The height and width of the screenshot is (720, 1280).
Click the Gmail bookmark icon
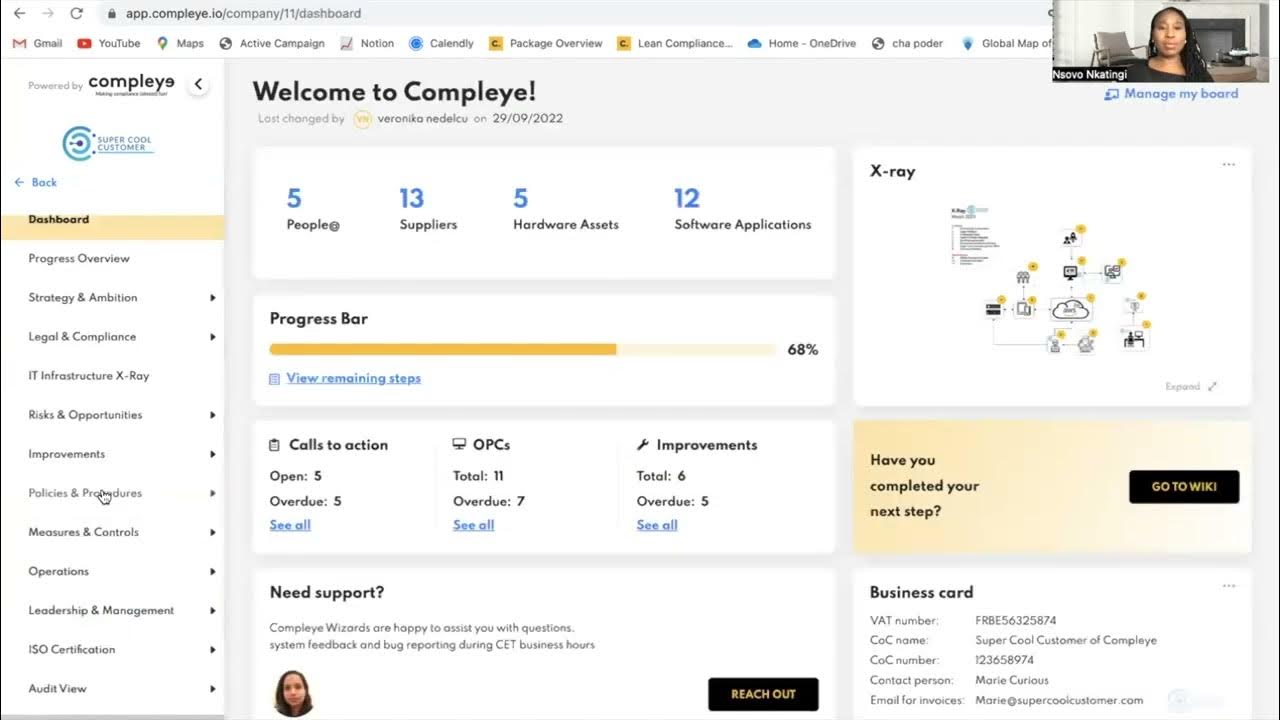pyautogui.click(x=18, y=44)
